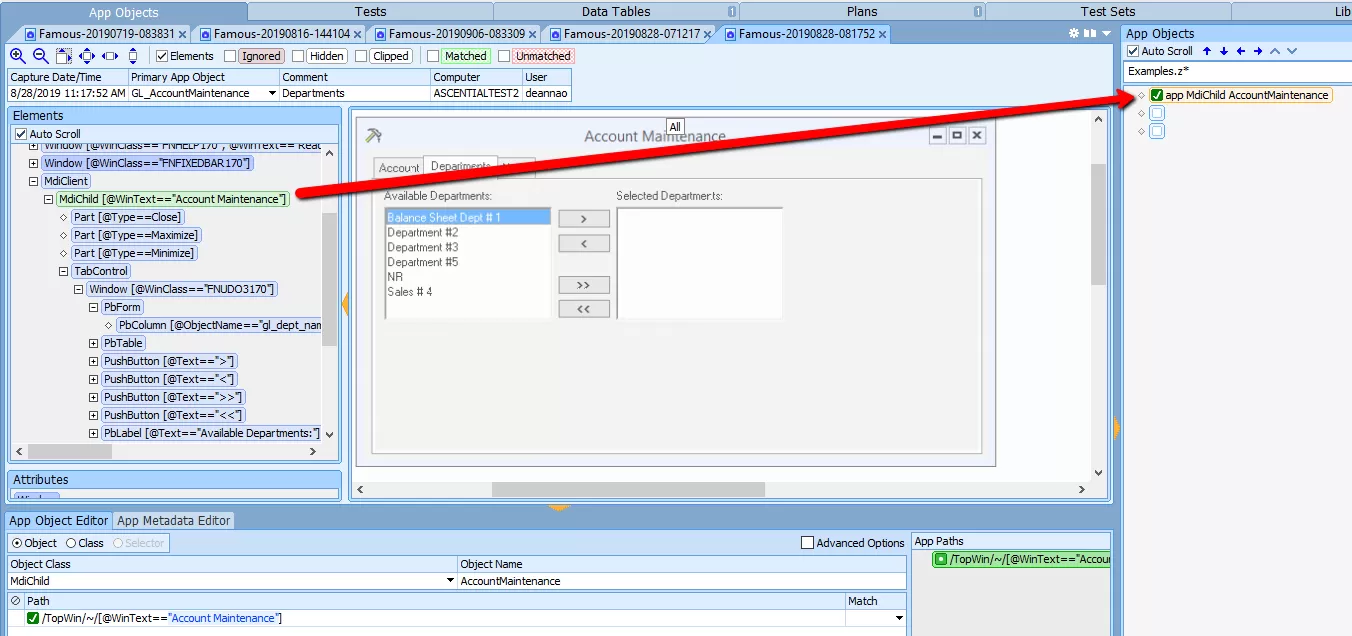The width and height of the screenshot is (1352, 636).
Task: Select PushButton [@Text=="<"] in the tree
Action: coord(170,379)
